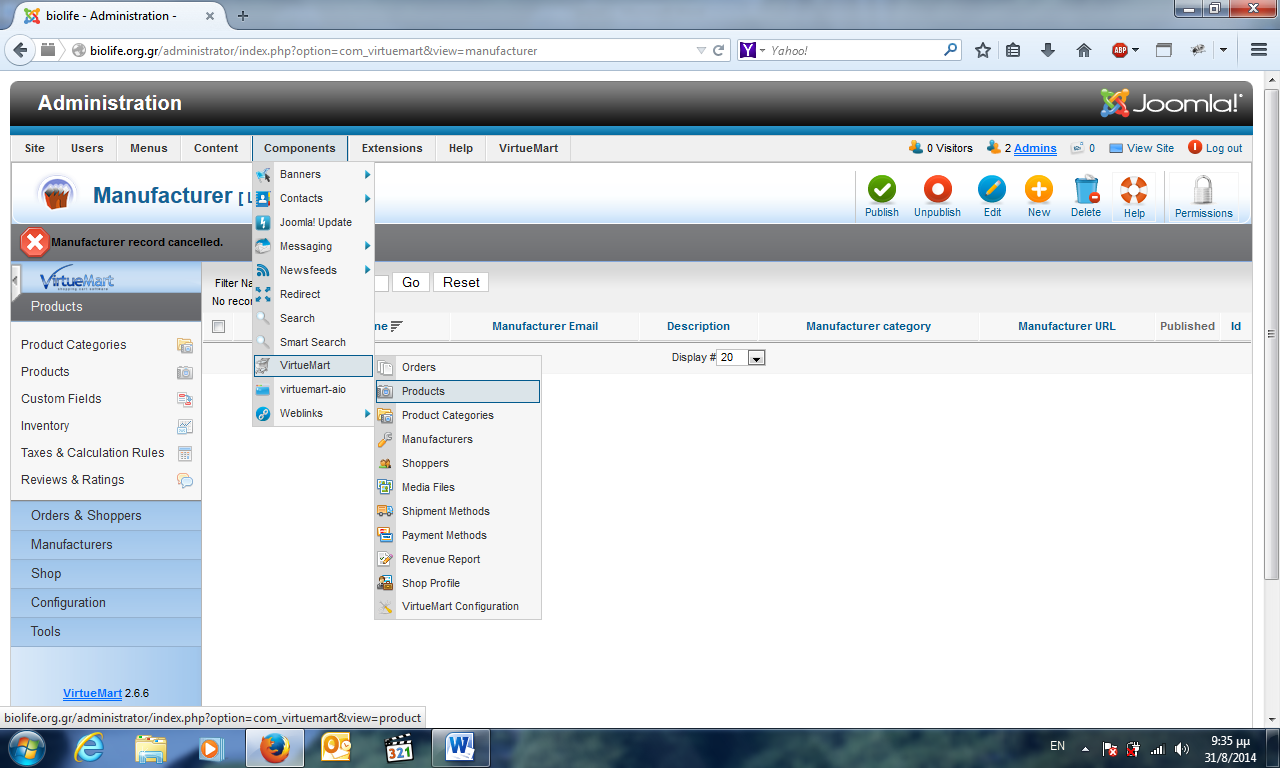Click the orange New toolbar icon
The height and width of the screenshot is (768, 1280).
1039,189
